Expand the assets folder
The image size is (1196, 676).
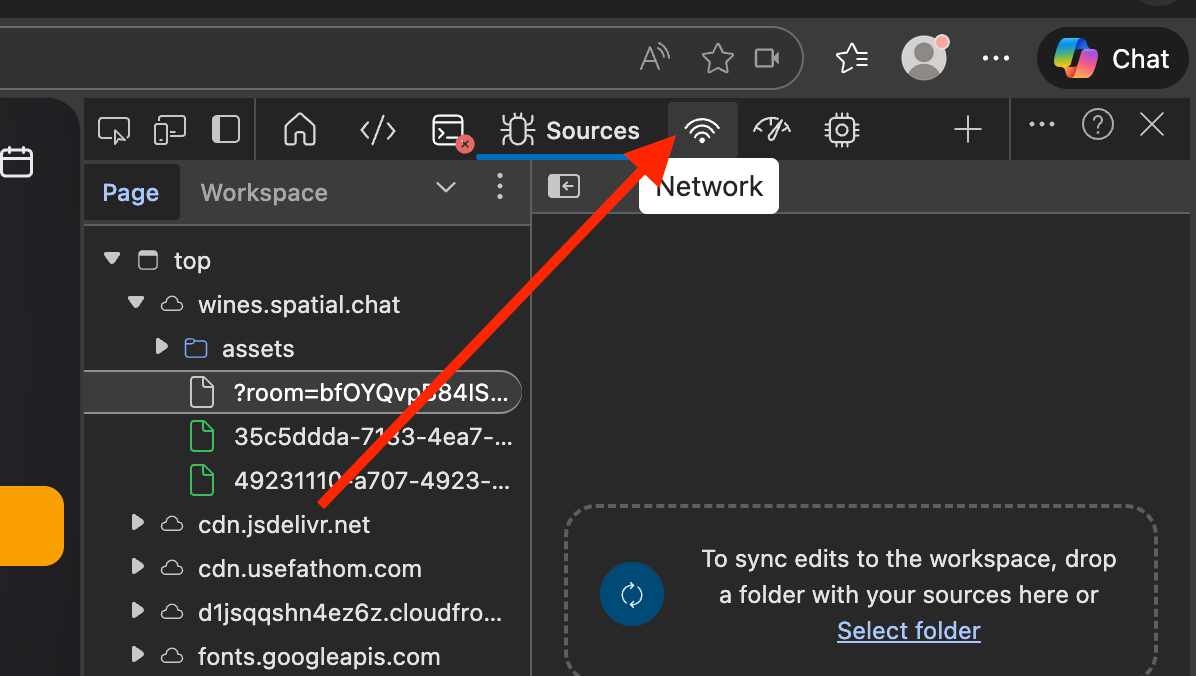click(161, 346)
